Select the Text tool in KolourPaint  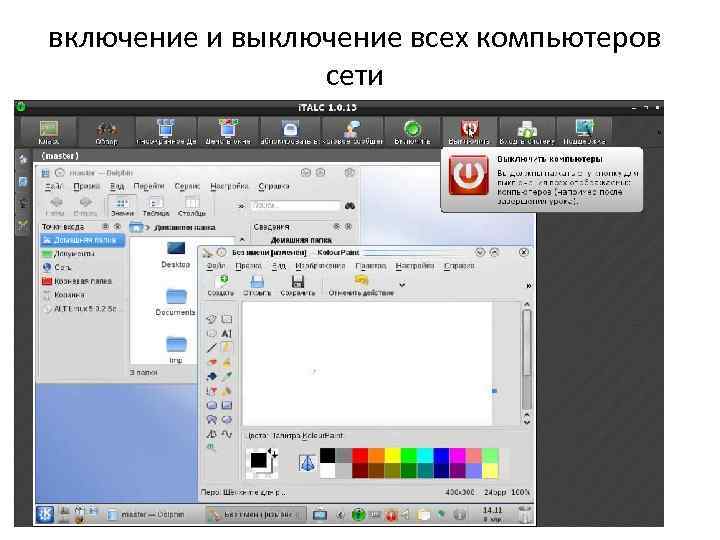(x=226, y=333)
